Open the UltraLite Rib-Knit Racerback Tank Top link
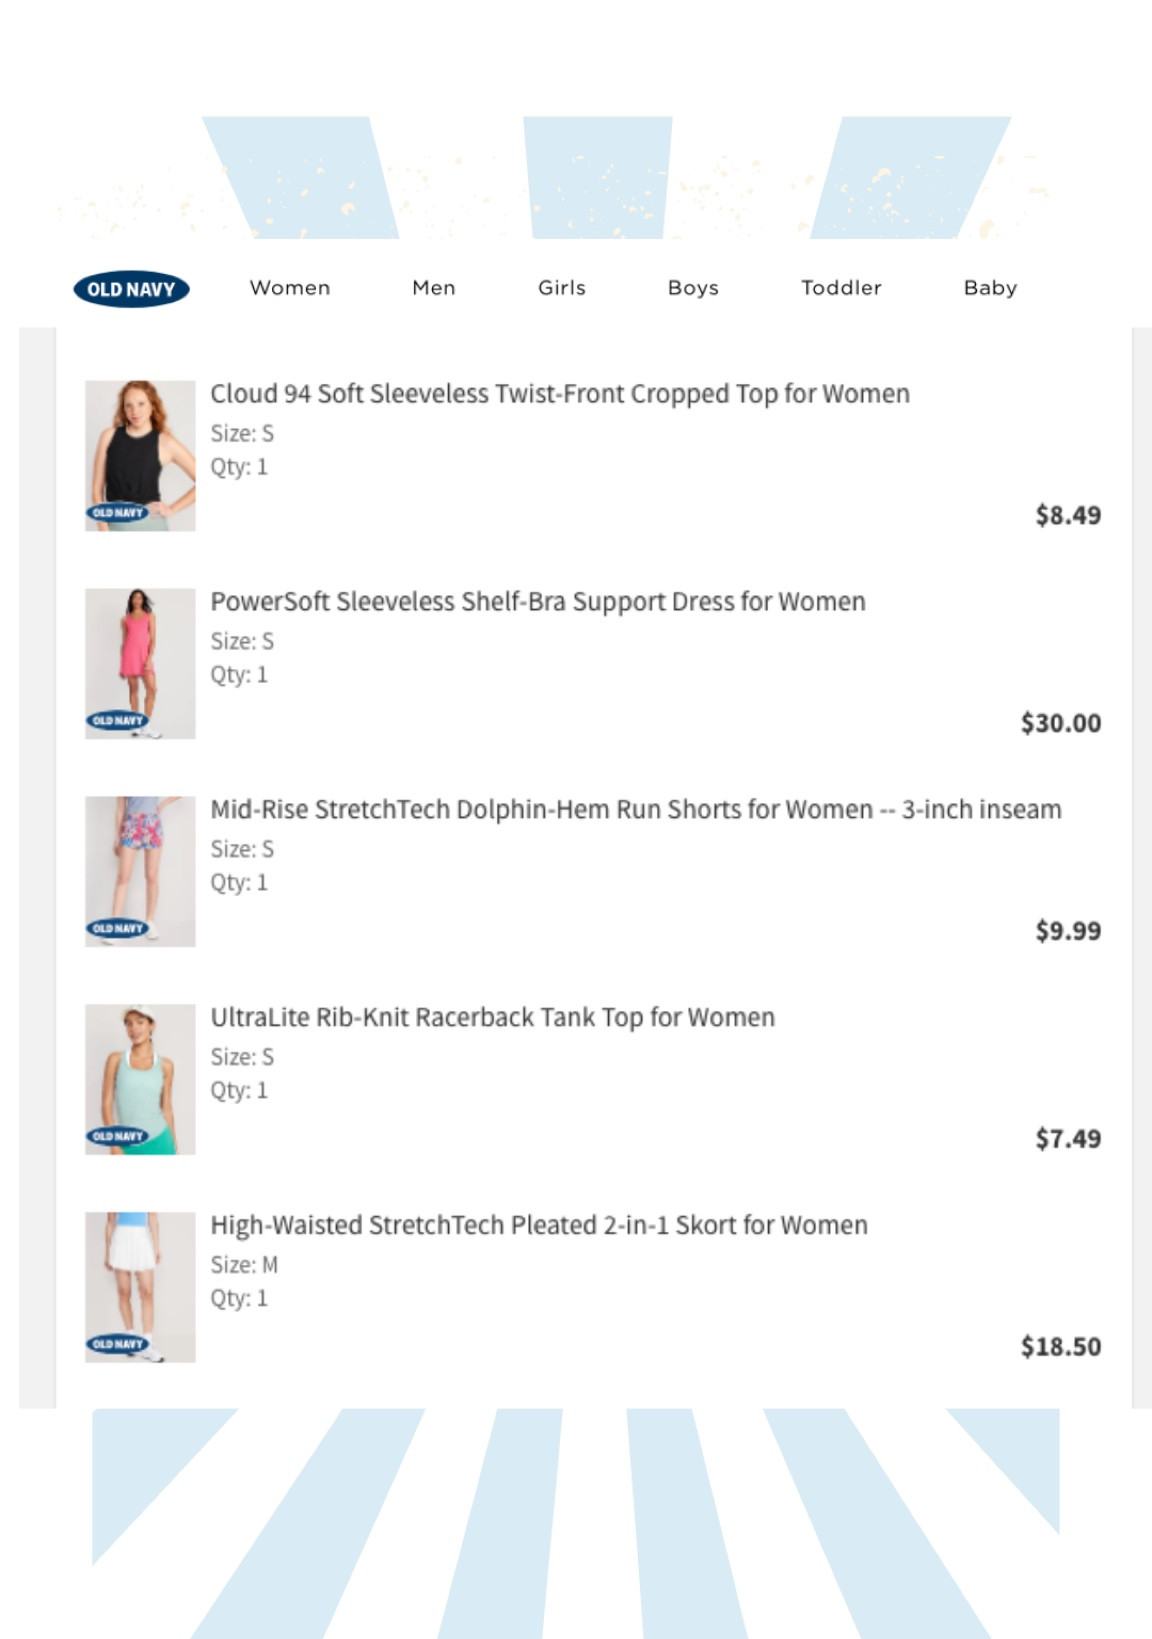1152x1639 pixels. click(493, 1017)
